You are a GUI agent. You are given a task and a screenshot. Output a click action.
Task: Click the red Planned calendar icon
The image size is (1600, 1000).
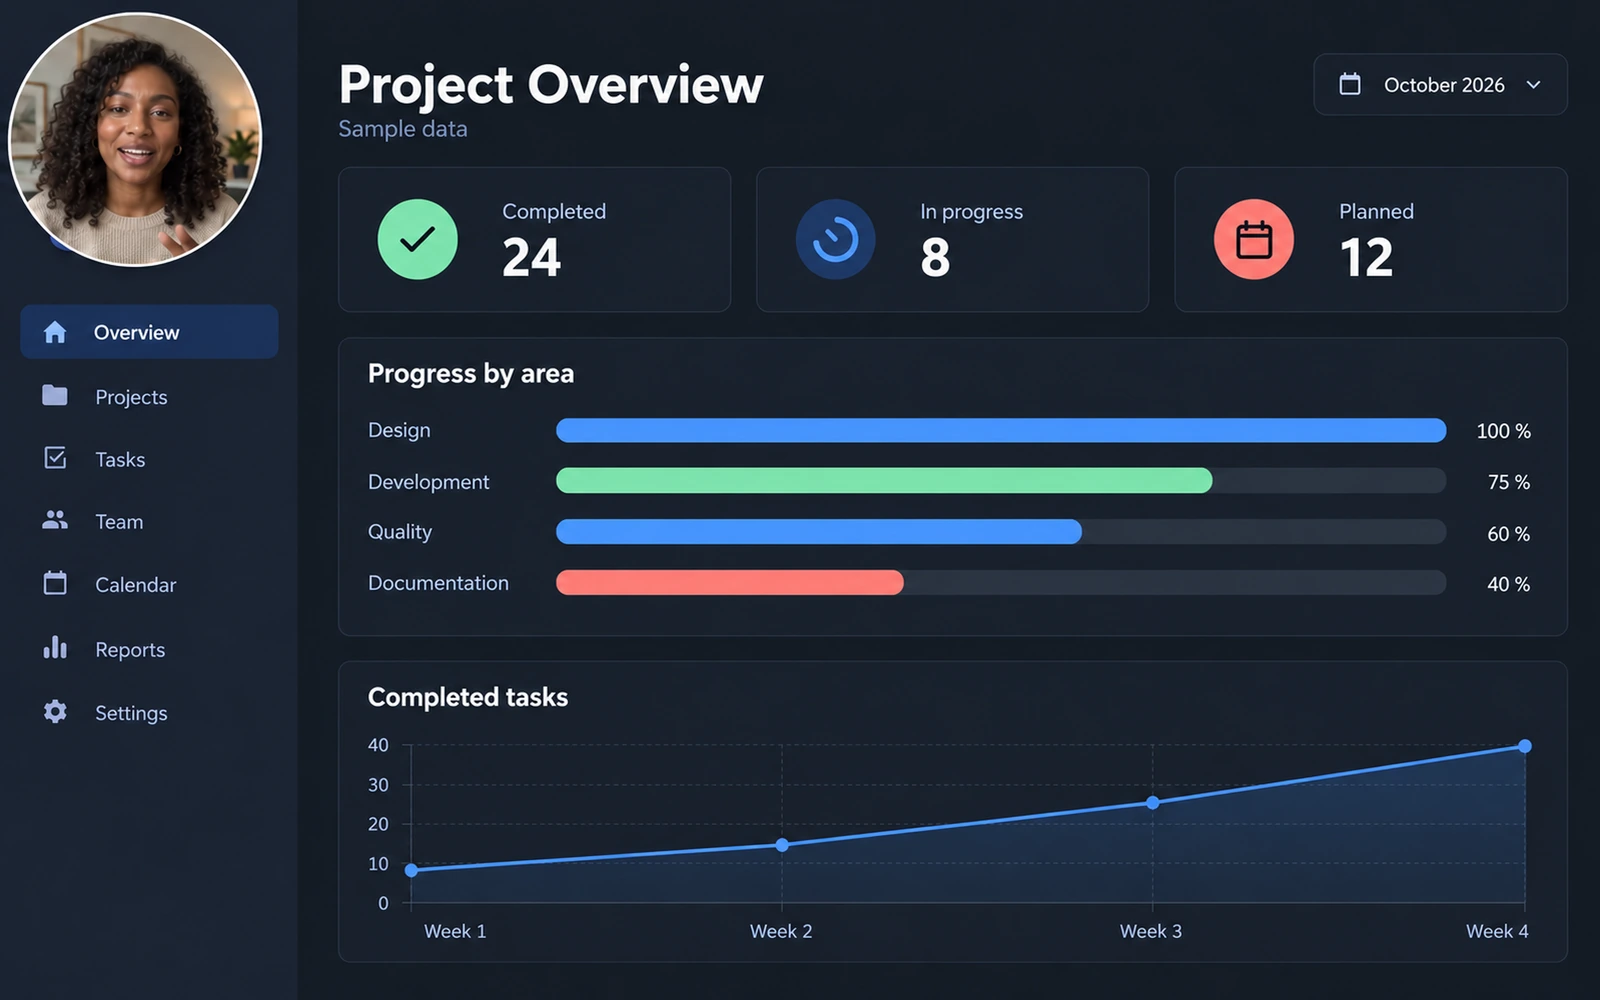point(1254,239)
